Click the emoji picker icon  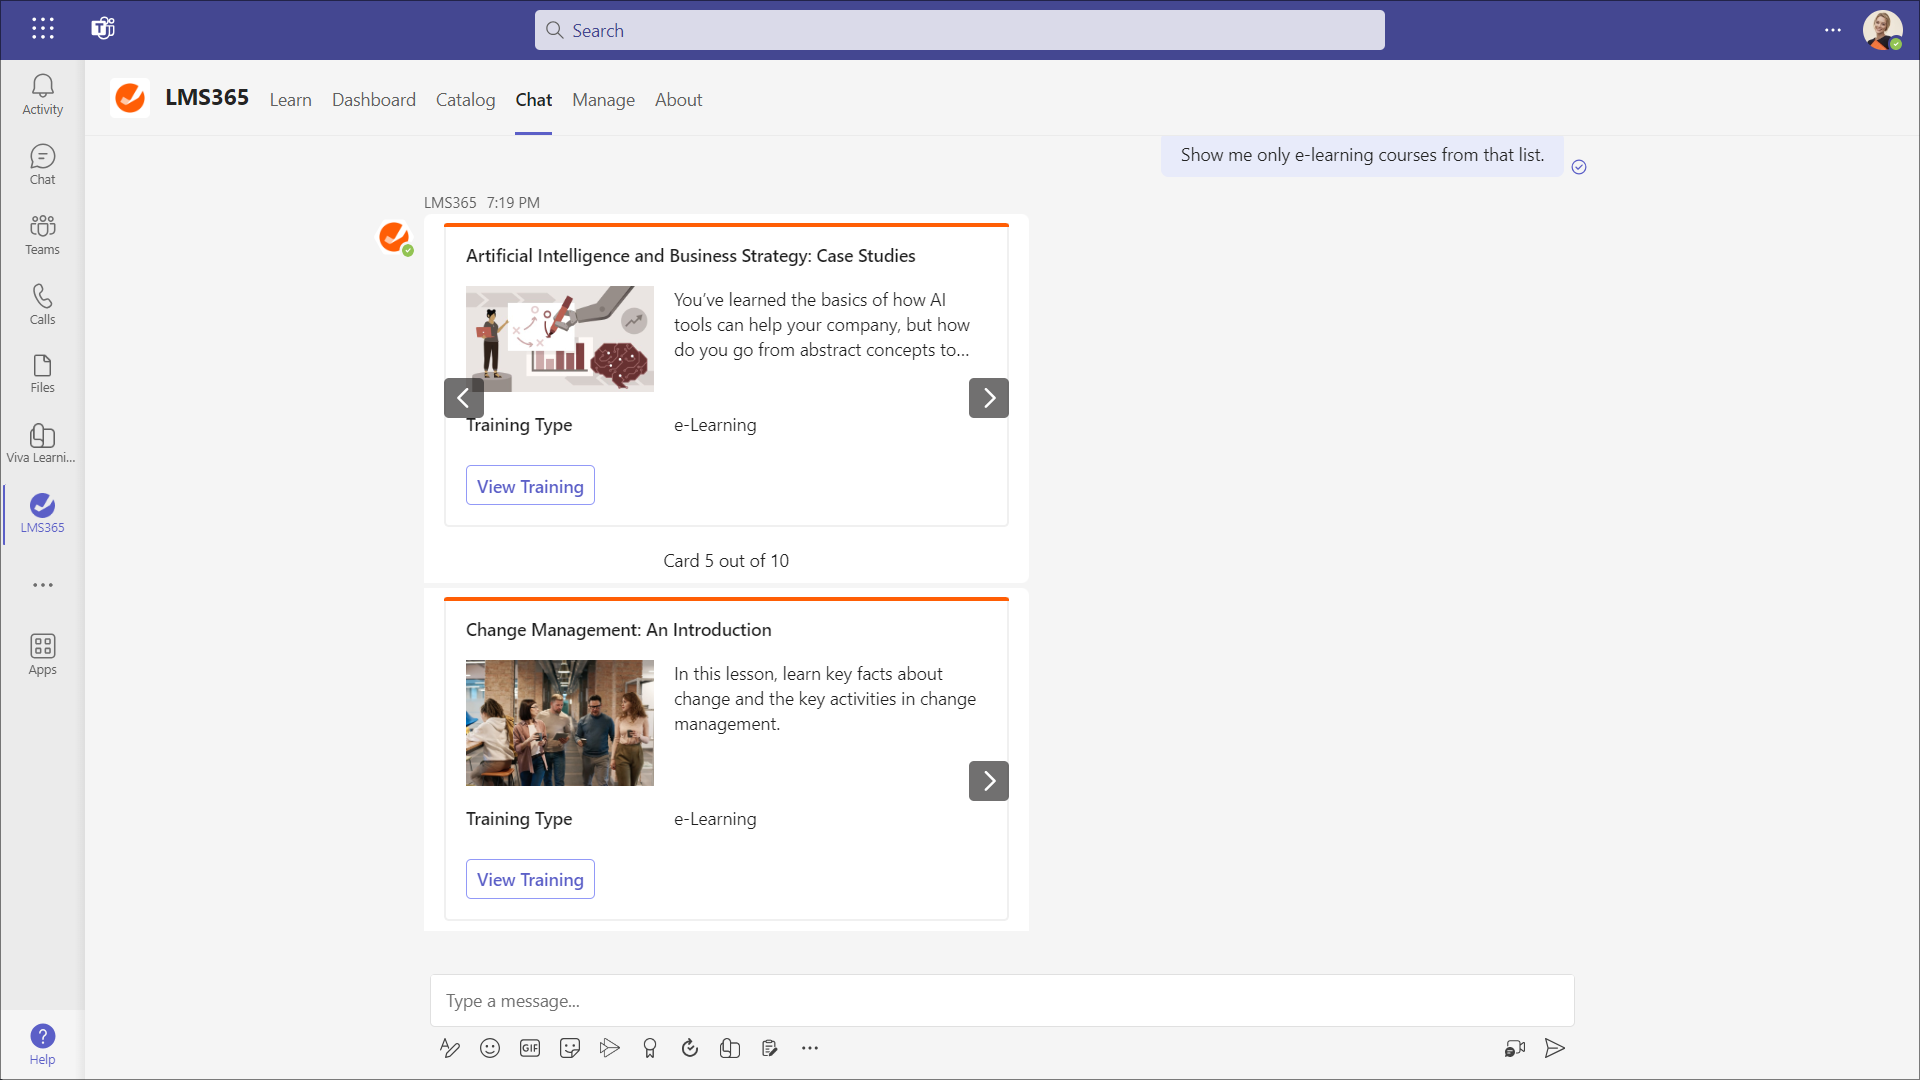[x=490, y=1048]
